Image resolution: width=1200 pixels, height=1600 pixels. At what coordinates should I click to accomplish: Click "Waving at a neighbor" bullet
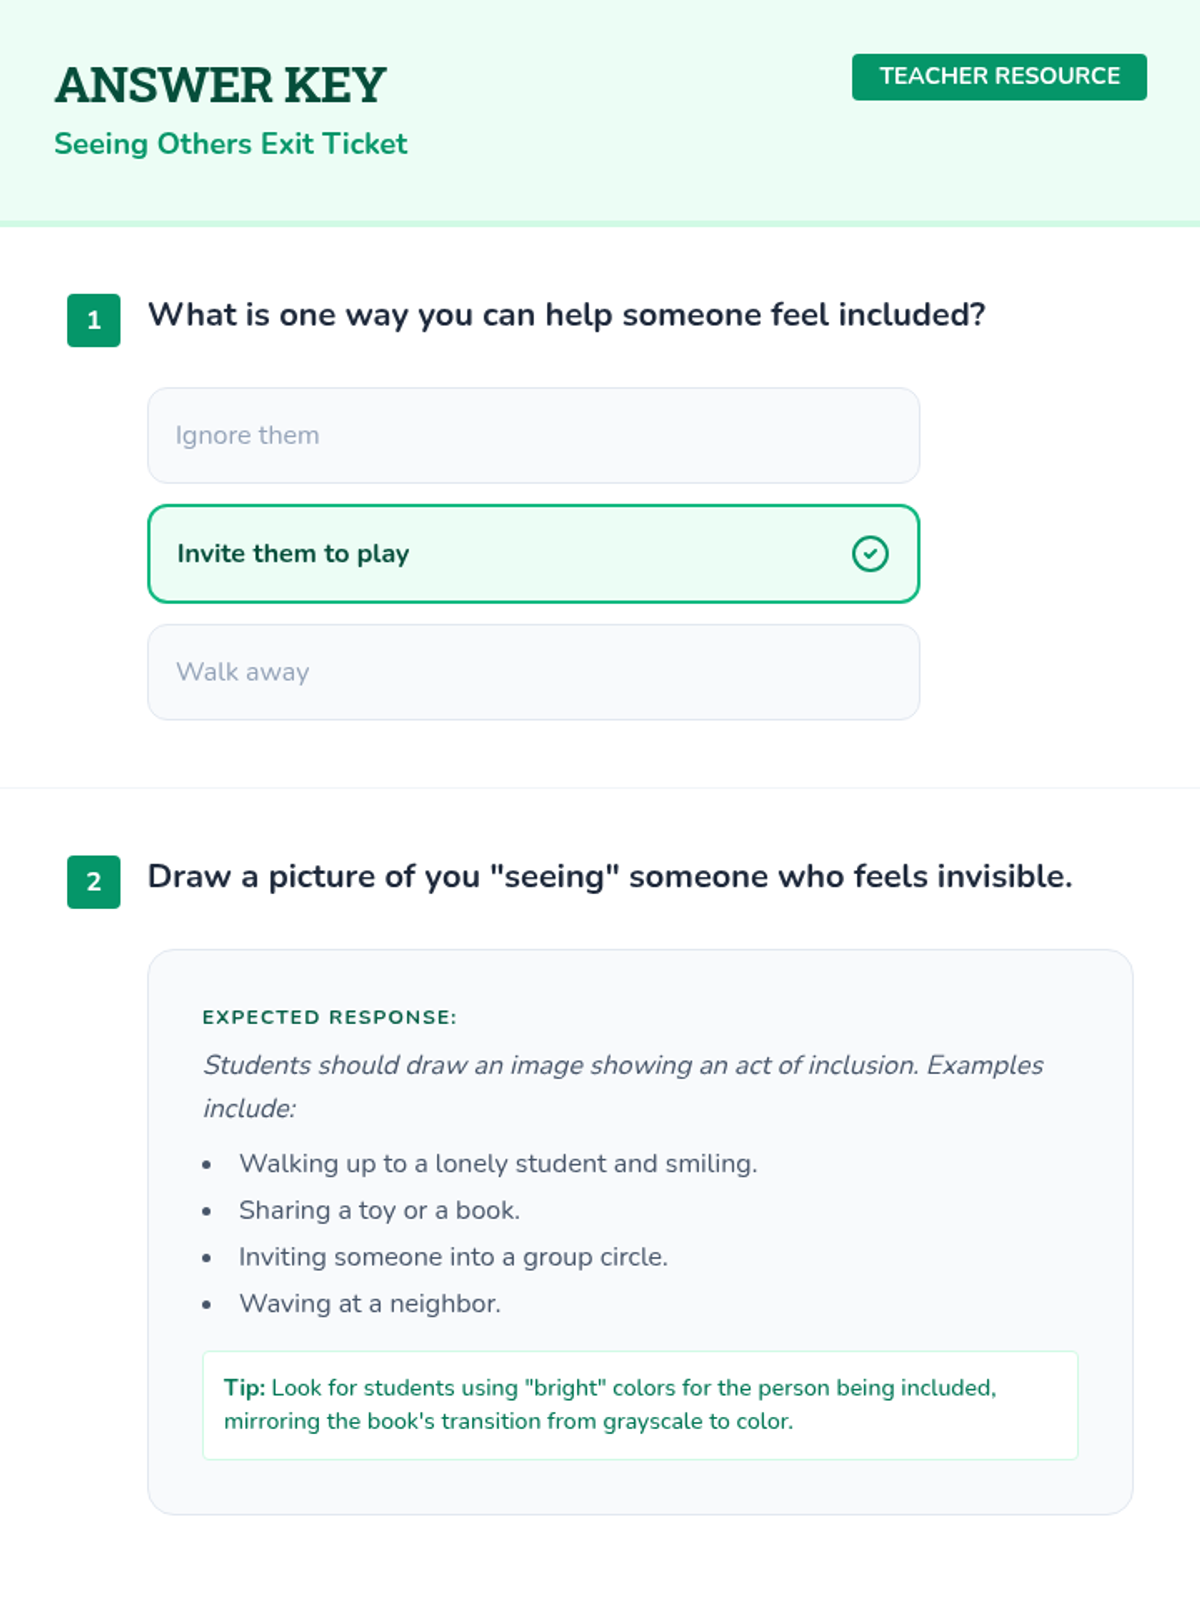[x=370, y=1304]
